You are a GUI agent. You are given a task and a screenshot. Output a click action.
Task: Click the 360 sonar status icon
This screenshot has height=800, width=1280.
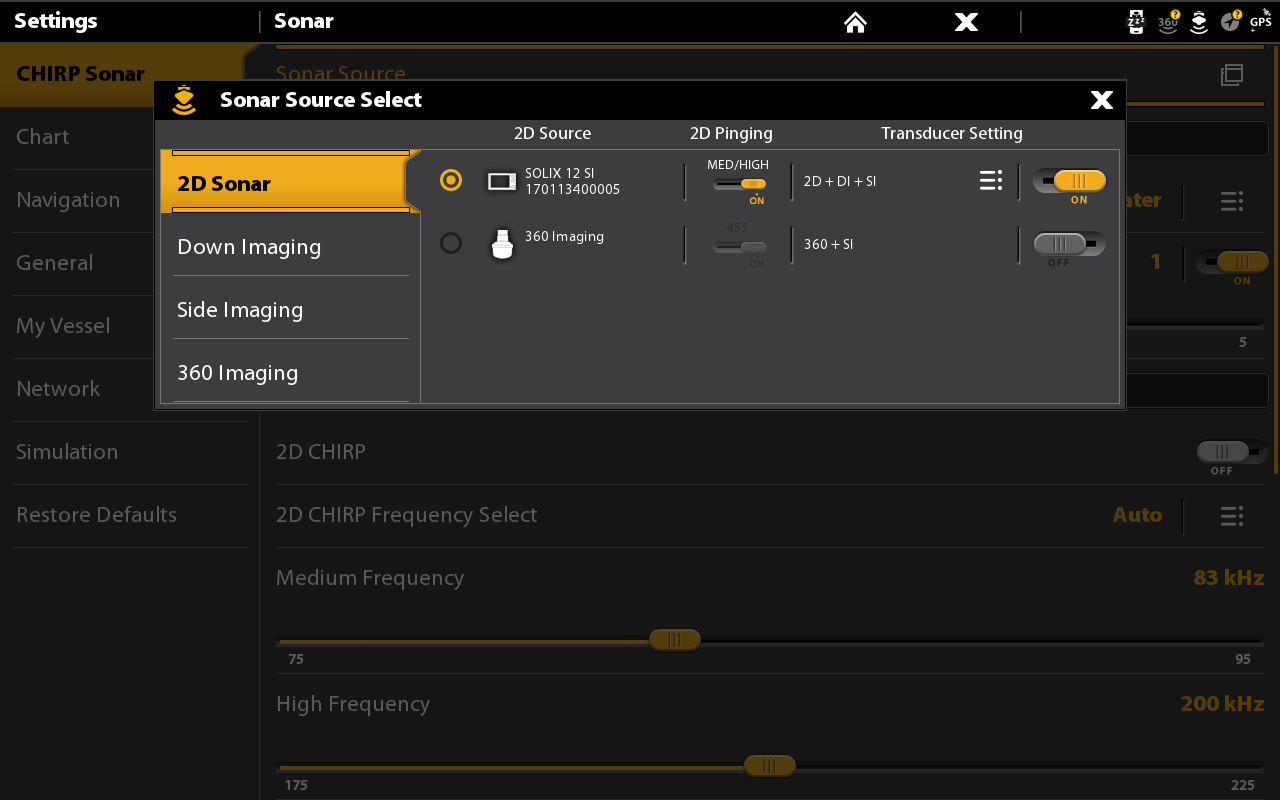1168,21
